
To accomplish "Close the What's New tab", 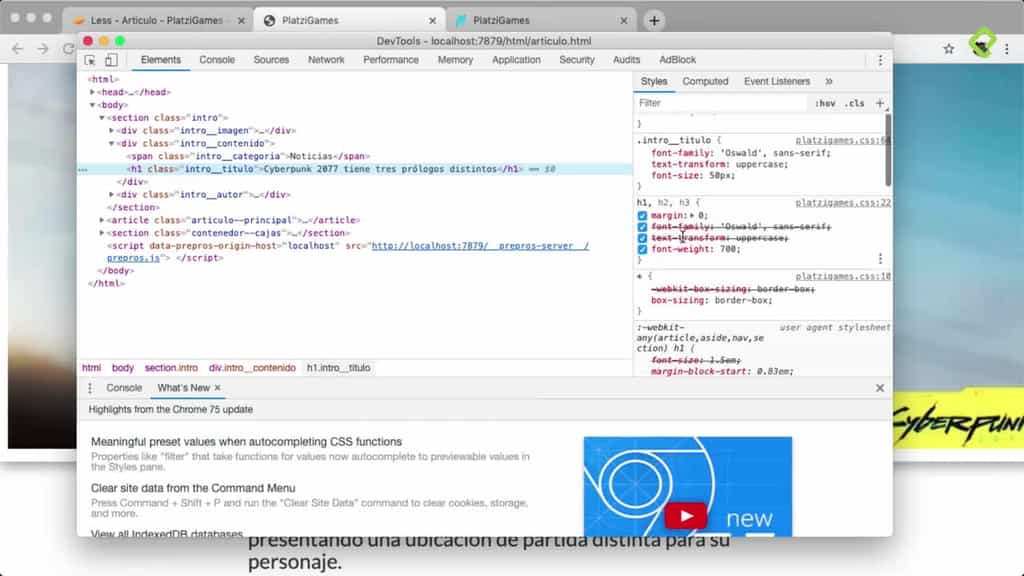I will click(218, 388).
